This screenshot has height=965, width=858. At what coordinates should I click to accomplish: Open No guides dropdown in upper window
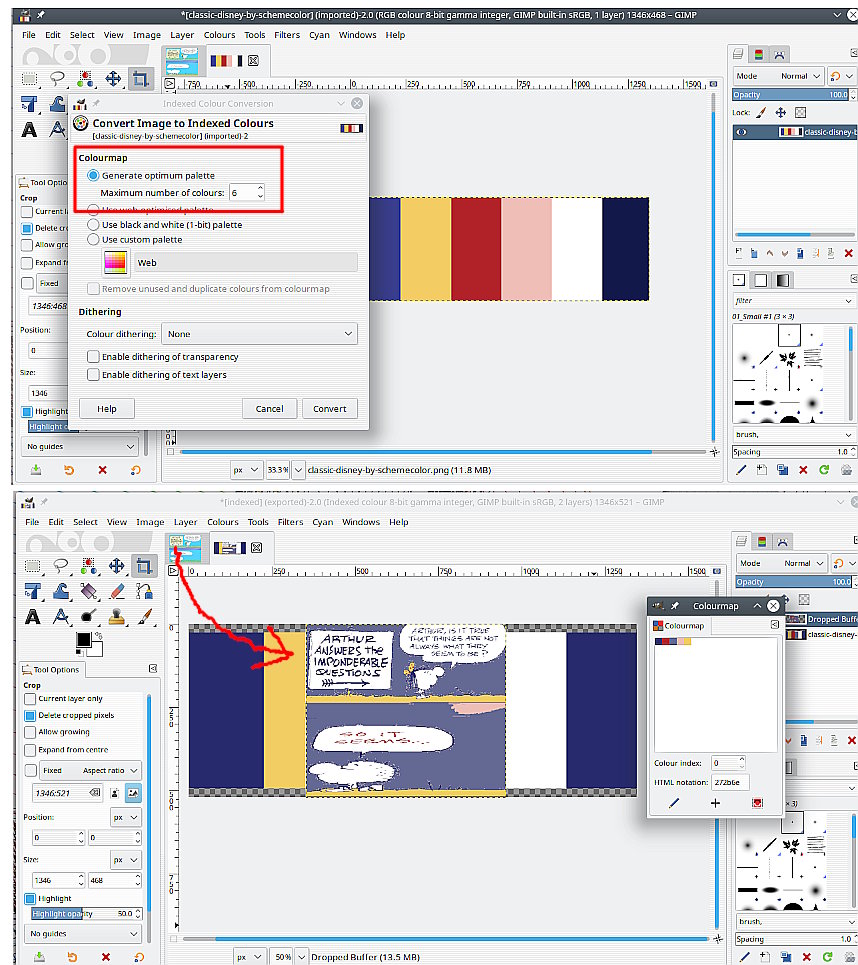click(x=80, y=447)
